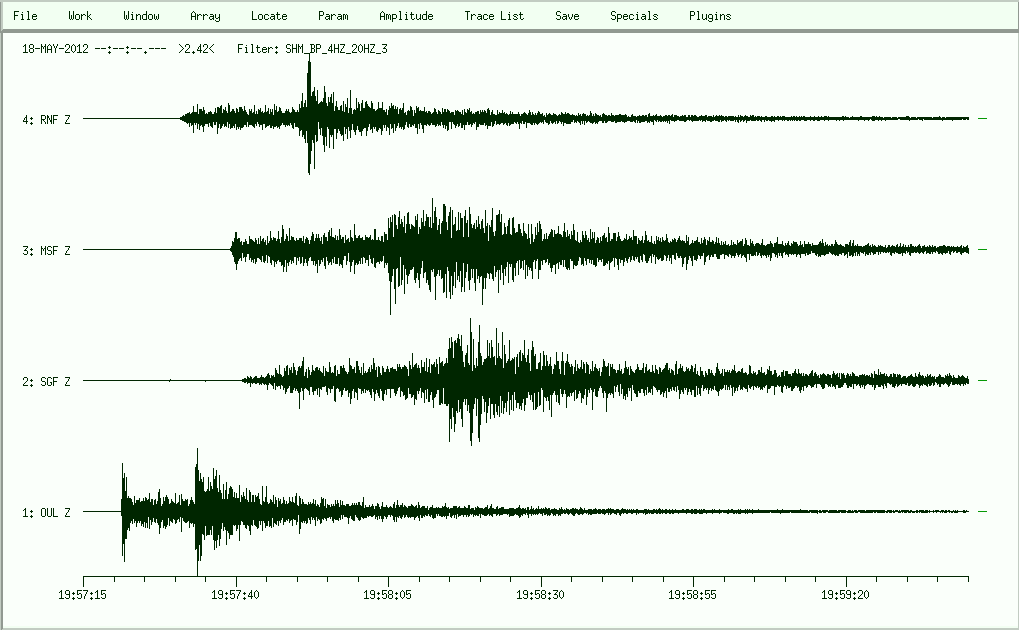Click the 19:57:40 time axis label
1019x630 pixels.
pos(236,594)
